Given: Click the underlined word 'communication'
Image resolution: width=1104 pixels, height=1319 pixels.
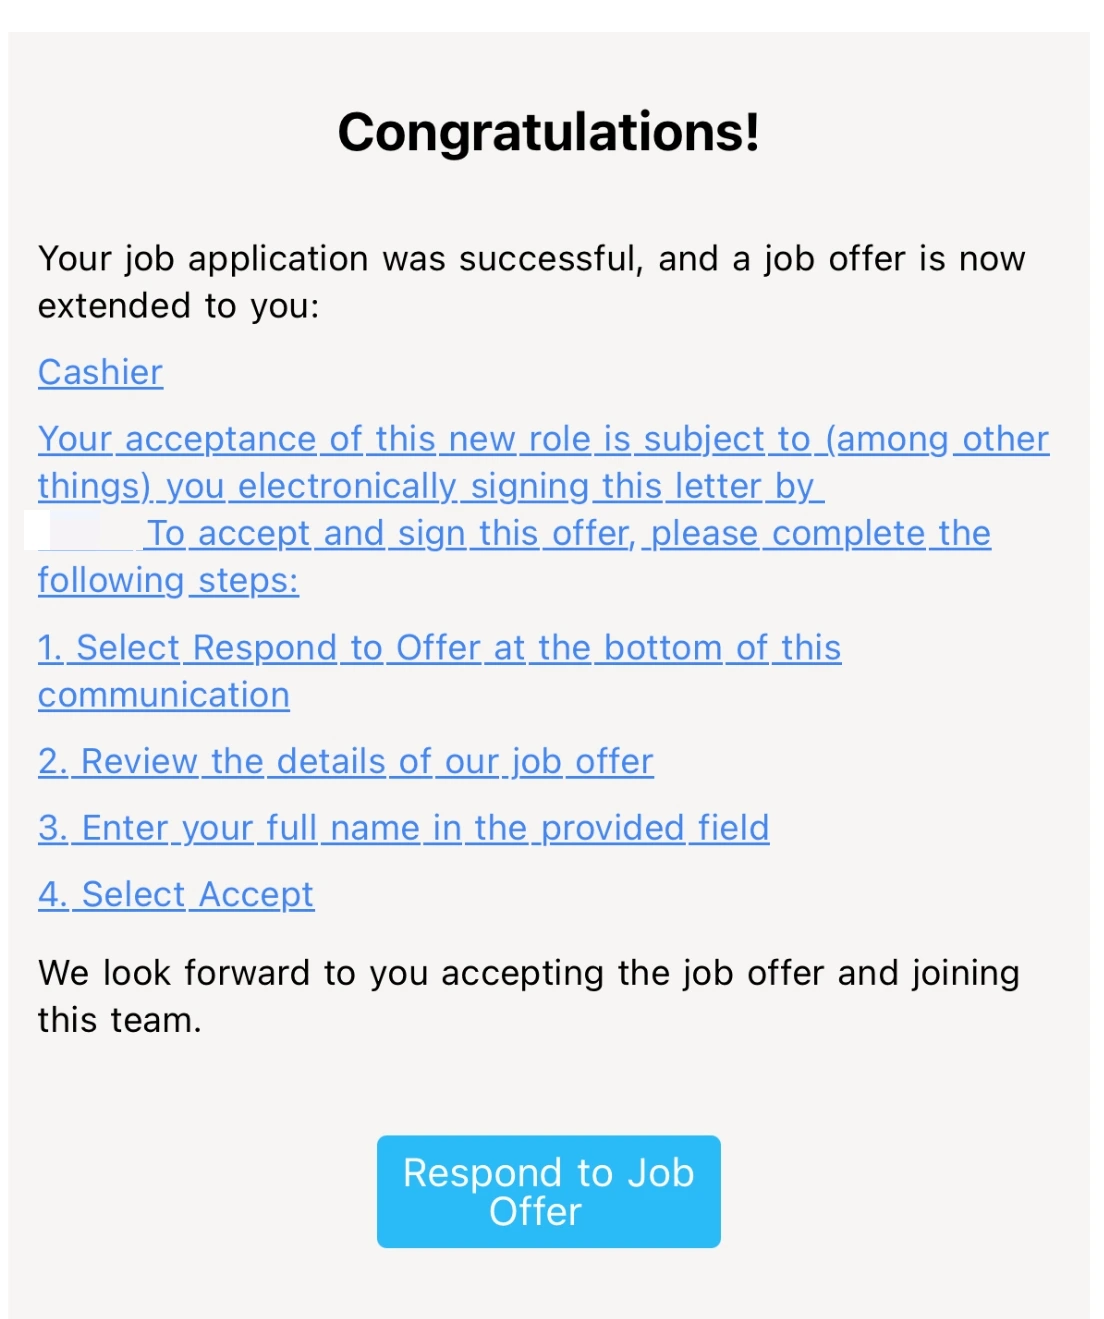Looking at the screenshot, I should [164, 695].
